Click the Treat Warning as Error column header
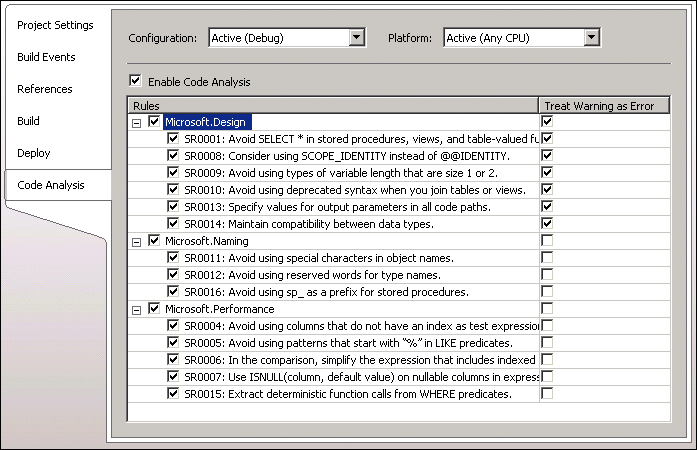 click(x=604, y=106)
